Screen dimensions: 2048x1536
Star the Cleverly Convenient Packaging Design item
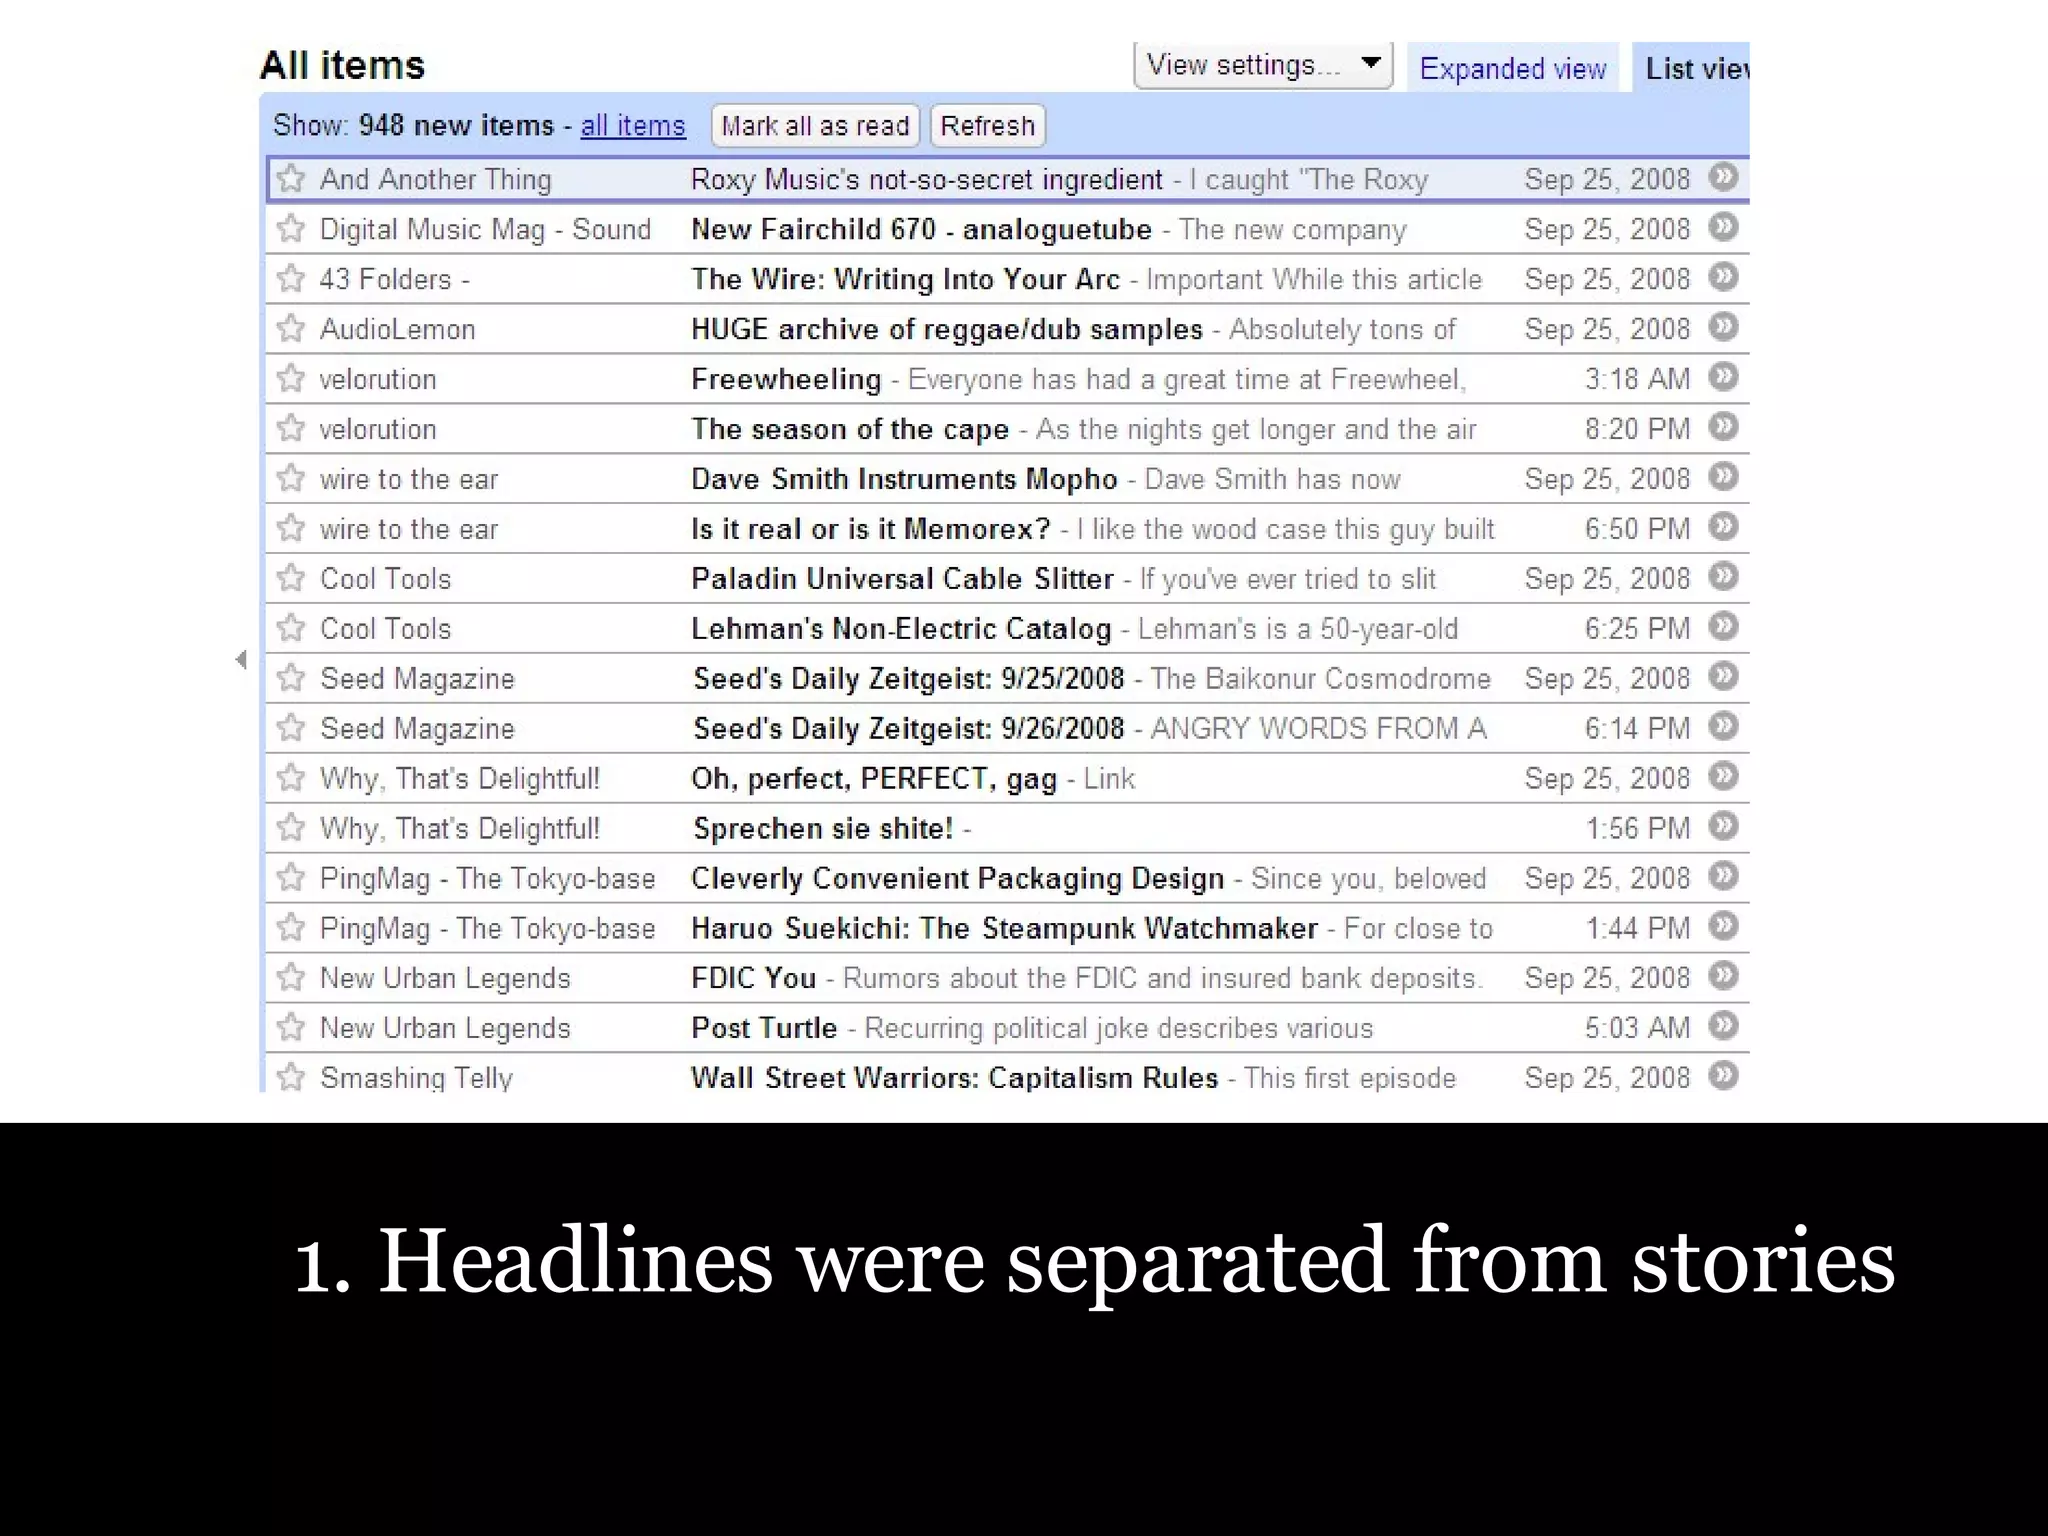[291, 878]
